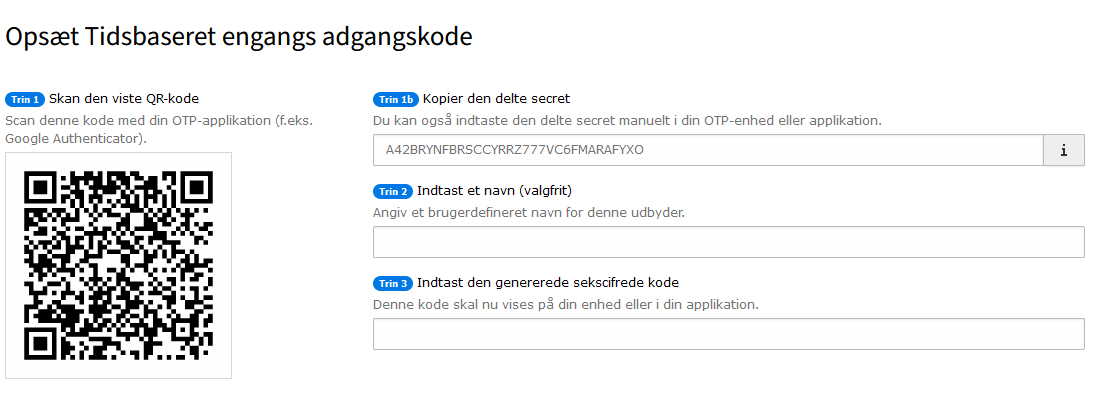The height and width of the screenshot is (400, 1103).
Task: Click the QR code image
Action: click(x=118, y=266)
